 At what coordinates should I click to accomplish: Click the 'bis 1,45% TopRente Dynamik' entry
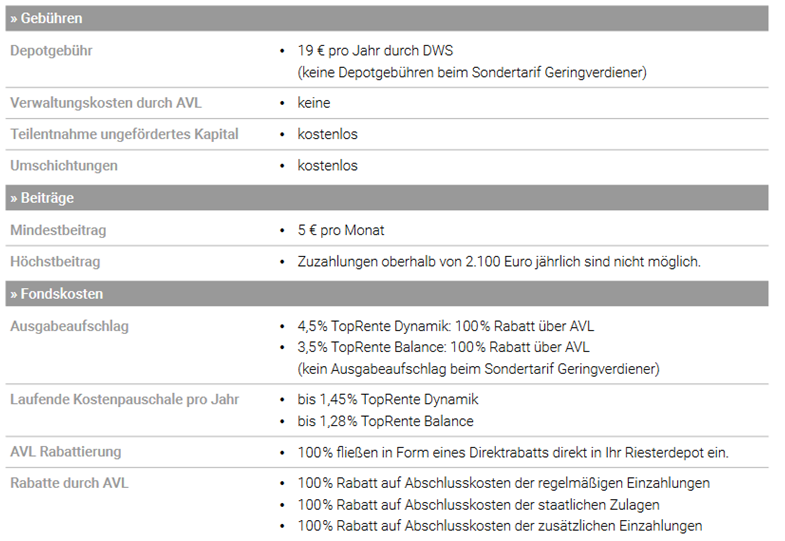pyautogui.click(x=387, y=400)
